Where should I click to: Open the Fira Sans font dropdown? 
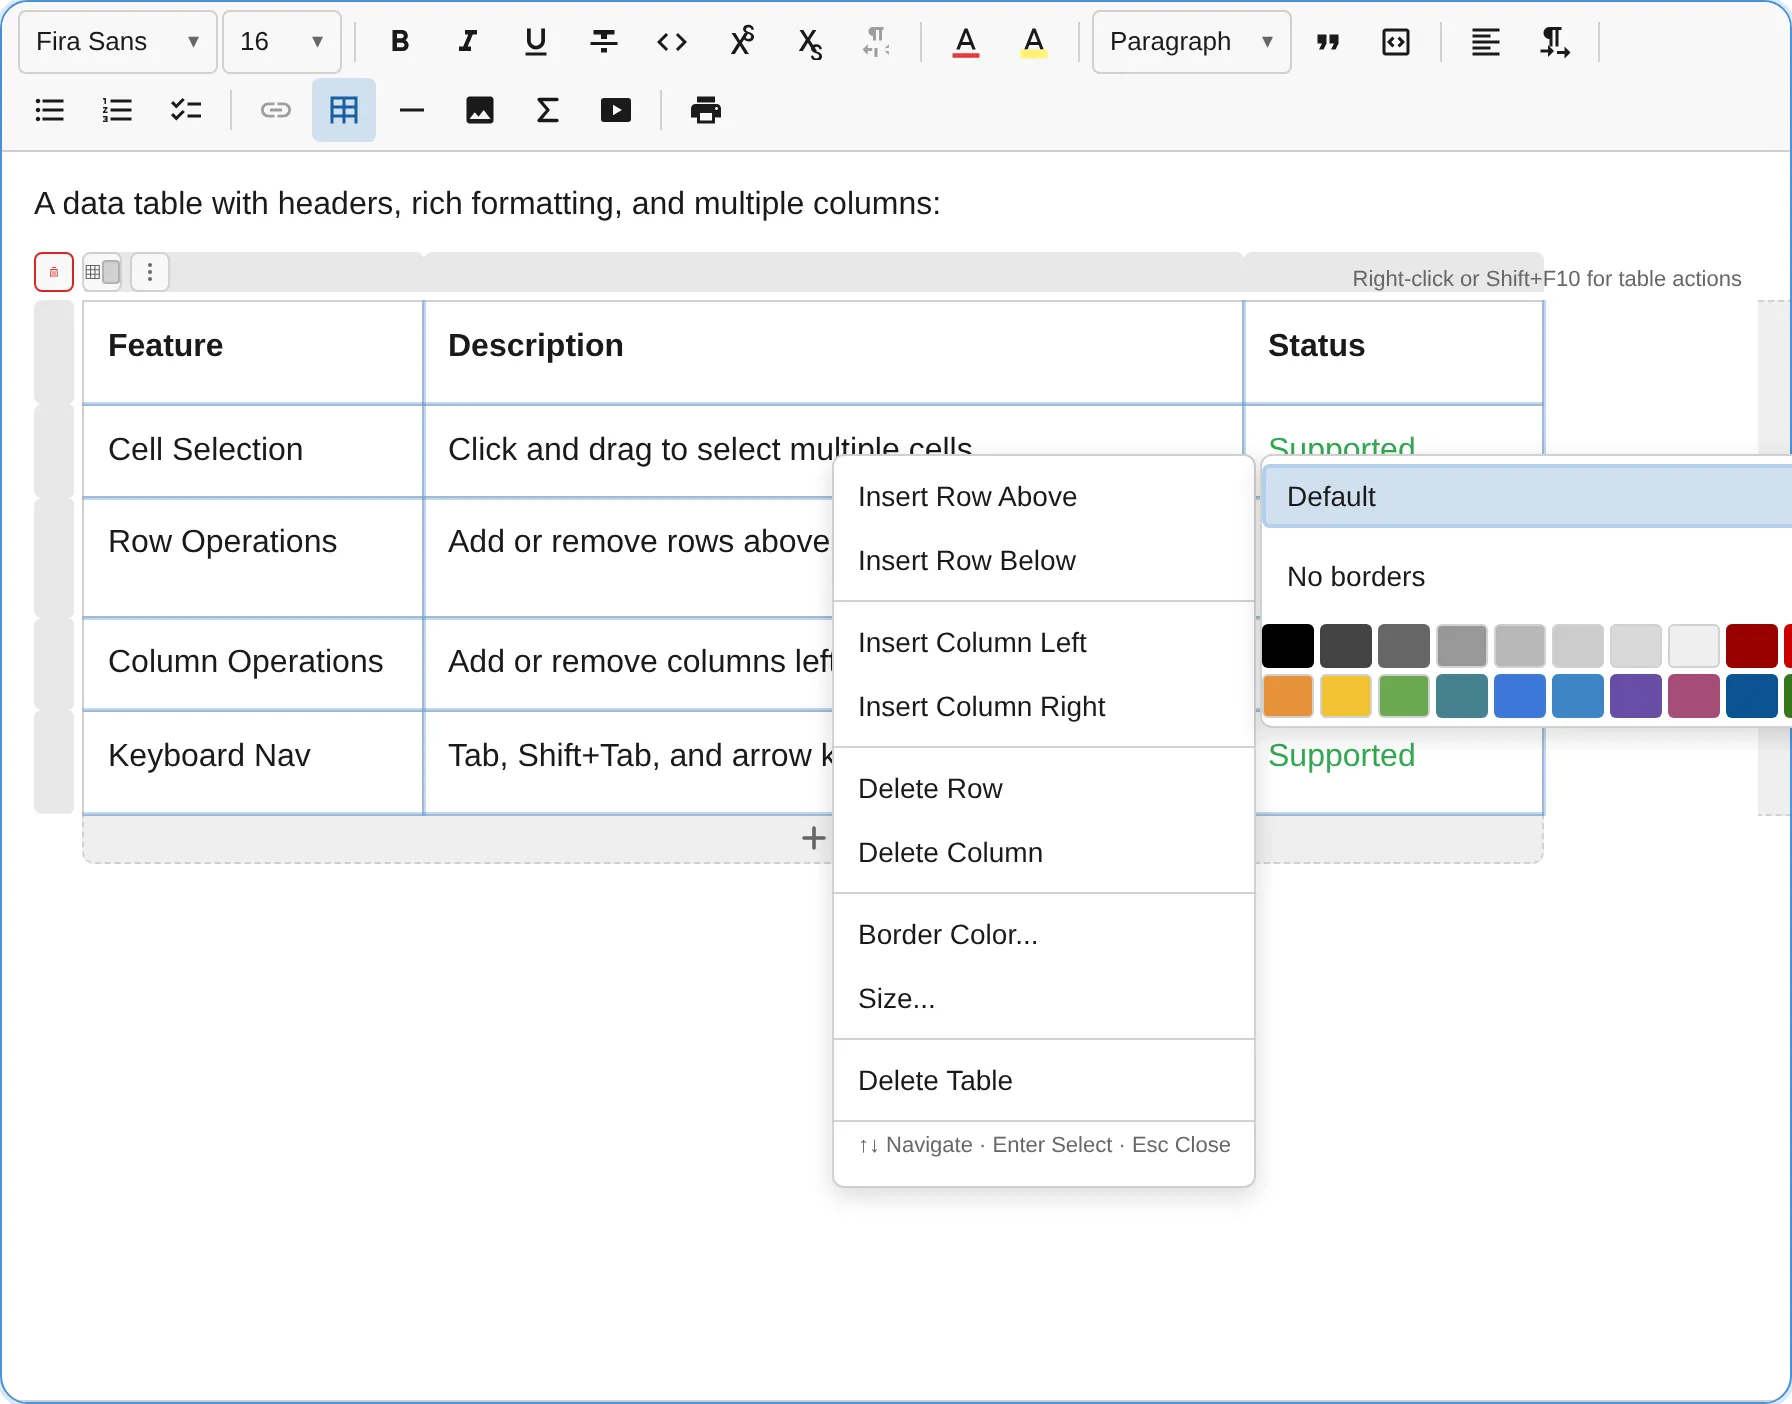(x=118, y=42)
